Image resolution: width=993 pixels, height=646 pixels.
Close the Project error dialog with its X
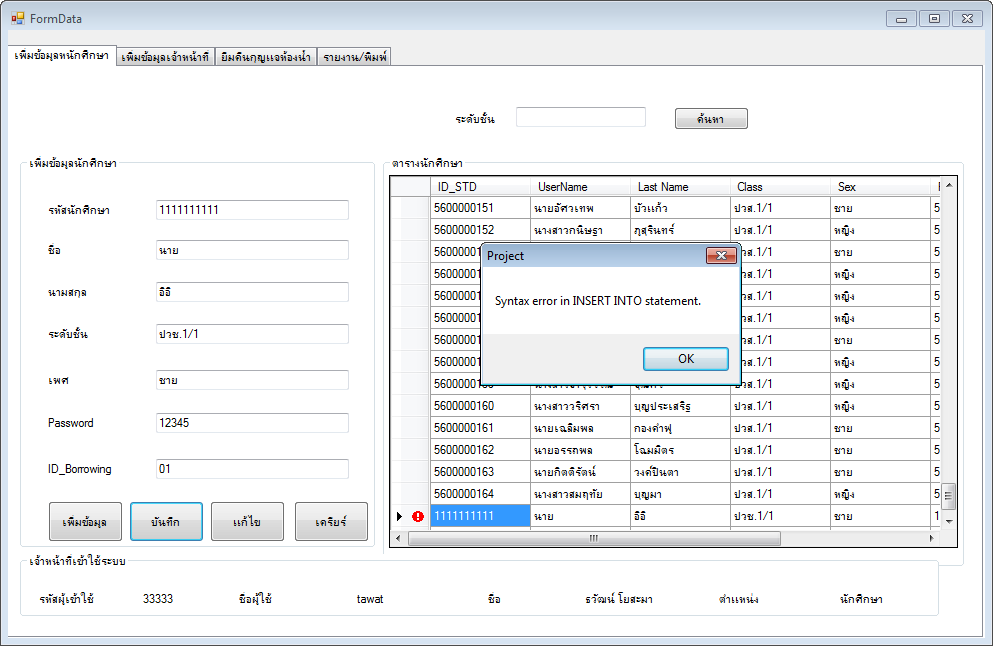(x=721, y=255)
